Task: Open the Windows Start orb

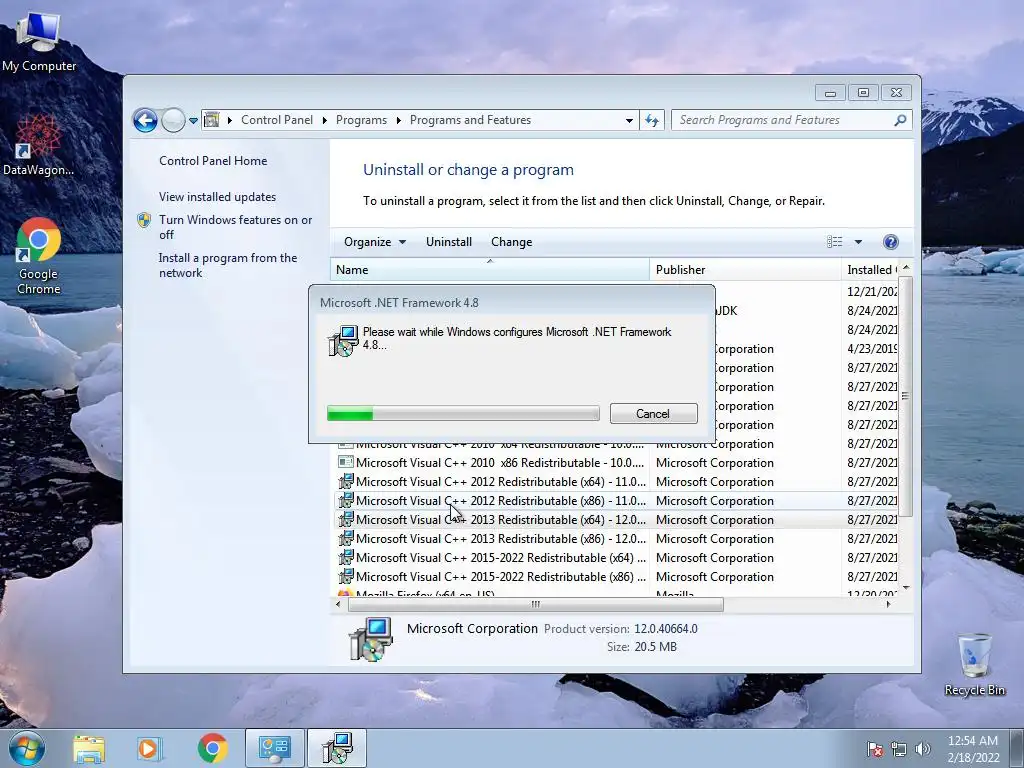Action: [27, 748]
